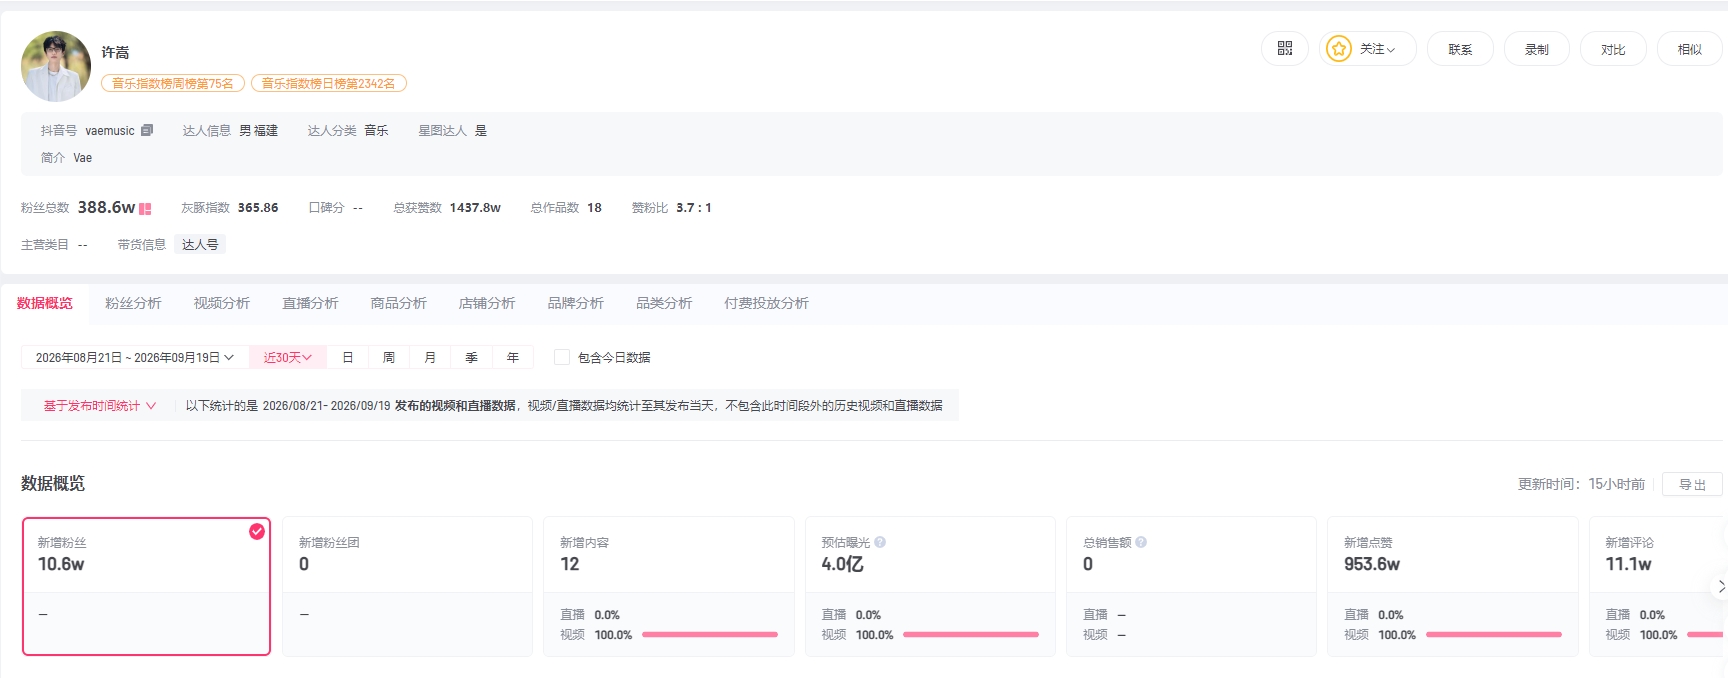
Task: Click the 联系 button
Action: coord(1460,49)
